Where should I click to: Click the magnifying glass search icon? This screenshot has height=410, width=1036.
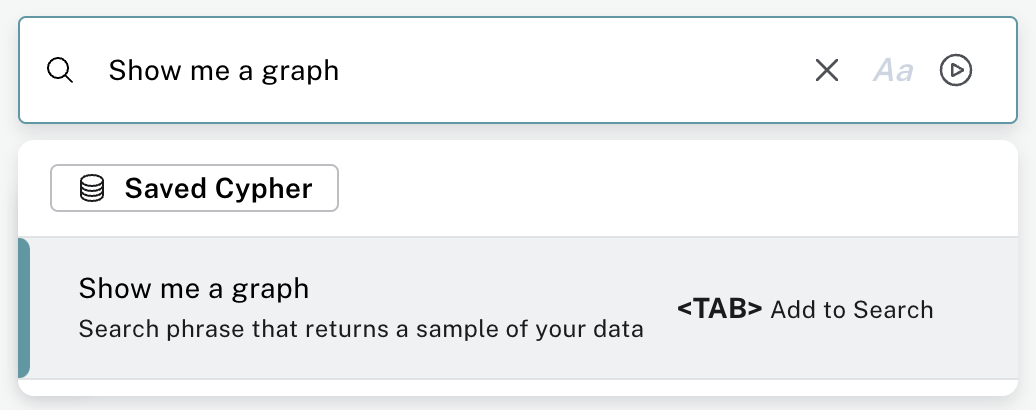click(x=60, y=71)
